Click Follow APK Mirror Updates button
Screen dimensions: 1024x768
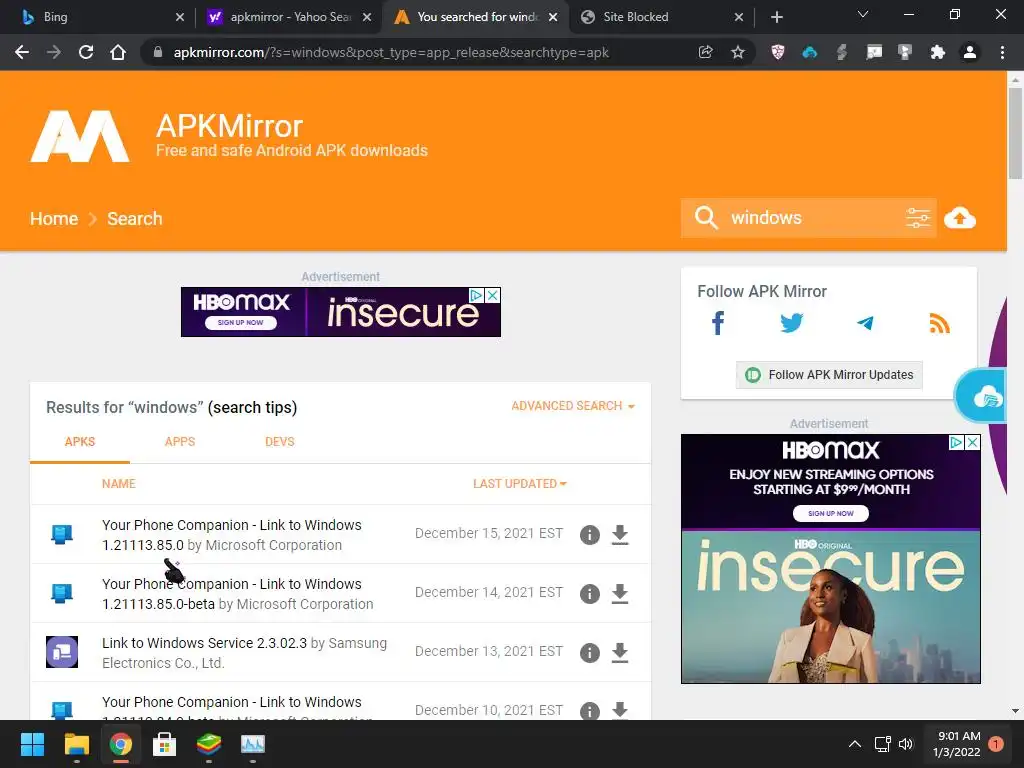tap(829, 375)
